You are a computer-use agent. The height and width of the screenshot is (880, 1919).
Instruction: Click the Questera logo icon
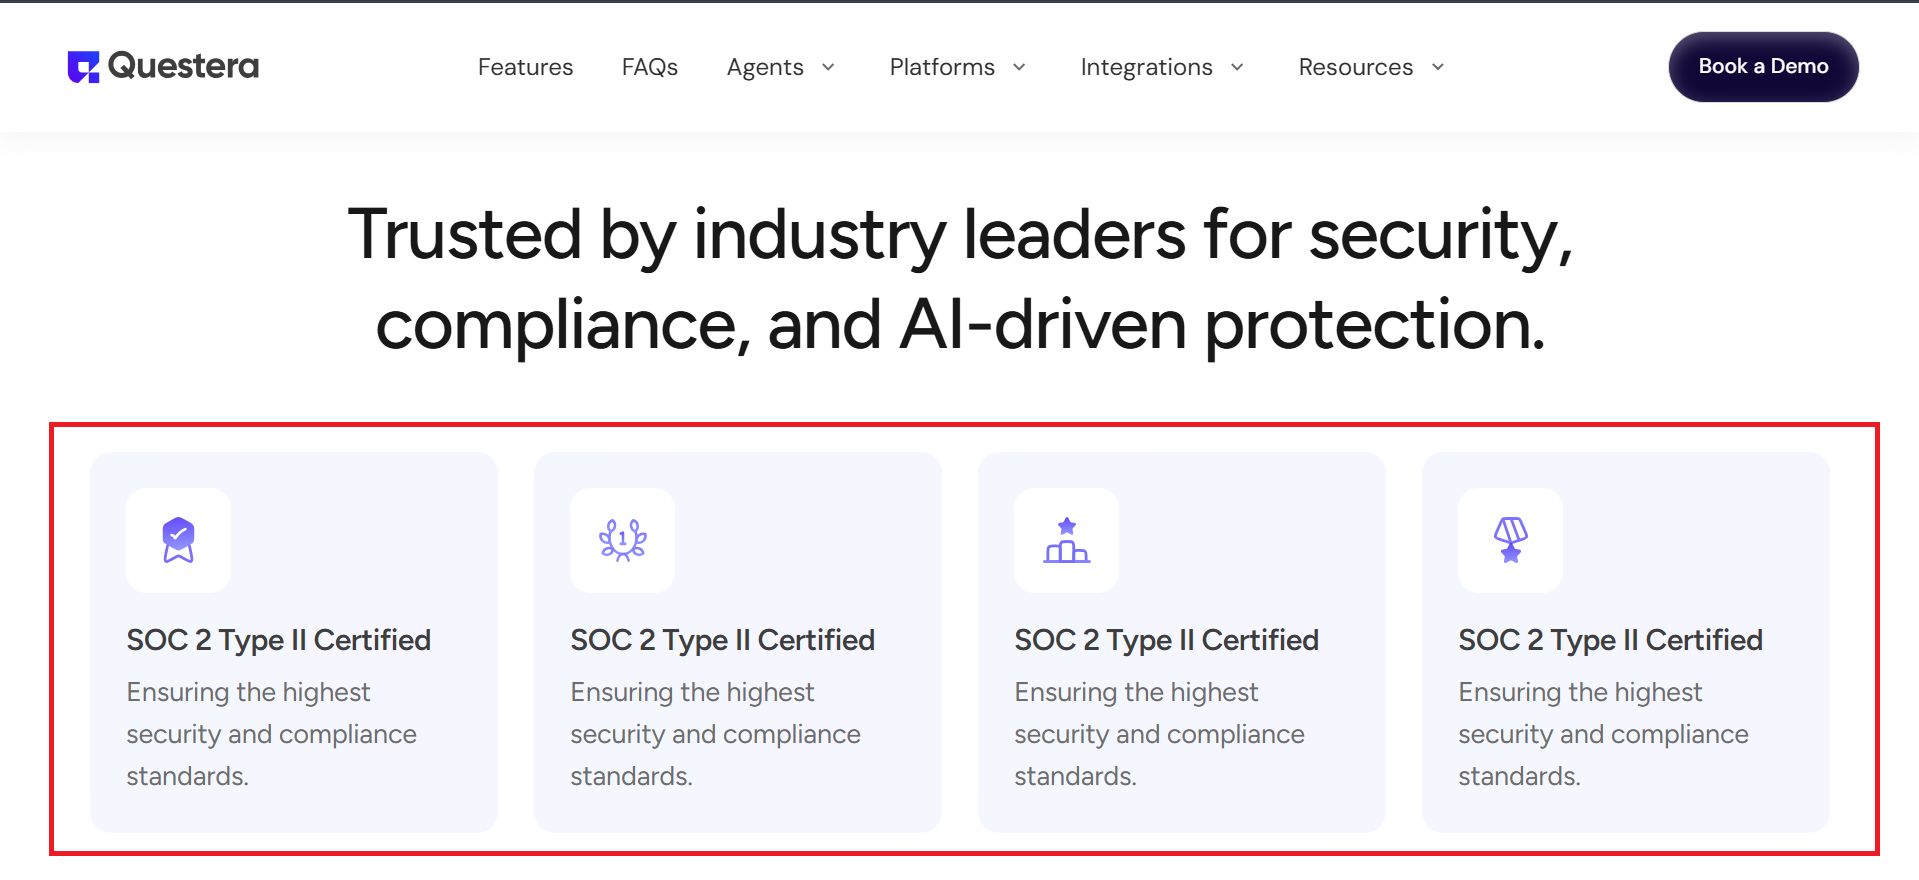[x=83, y=67]
